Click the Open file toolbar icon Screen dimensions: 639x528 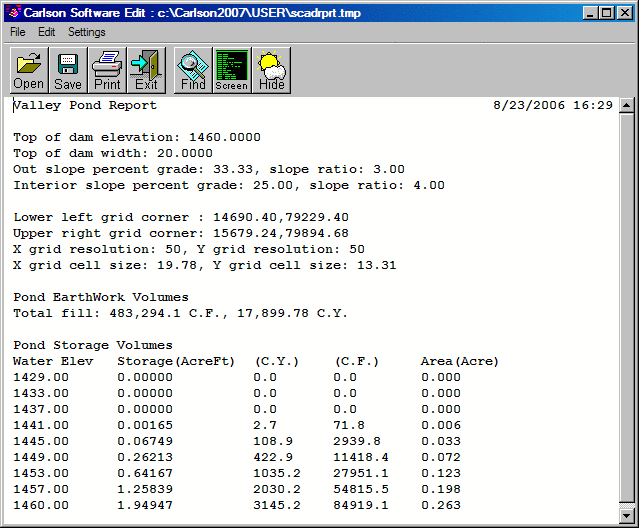click(28, 70)
